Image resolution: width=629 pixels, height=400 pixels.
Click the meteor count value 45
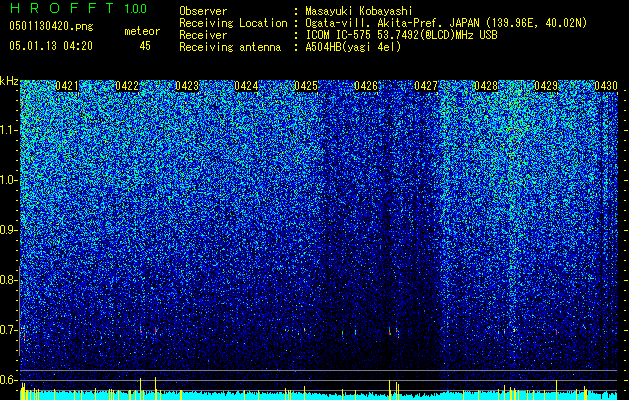[x=145, y=46]
